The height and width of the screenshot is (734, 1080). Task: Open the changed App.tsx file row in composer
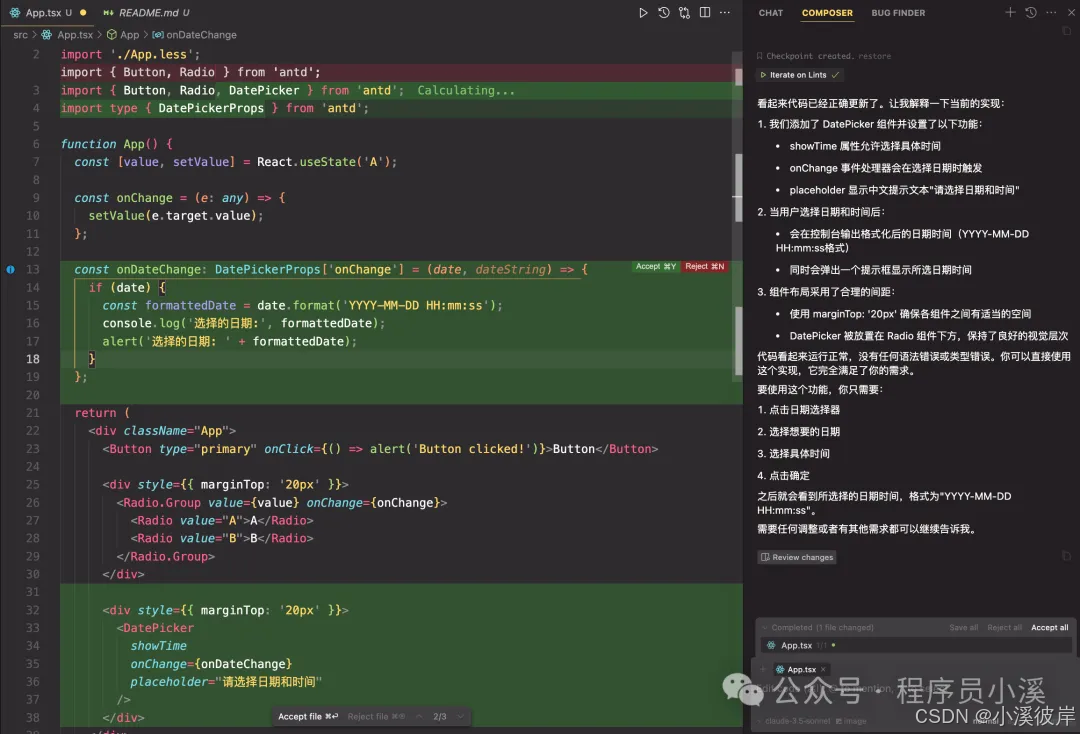(x=916, y=645)
